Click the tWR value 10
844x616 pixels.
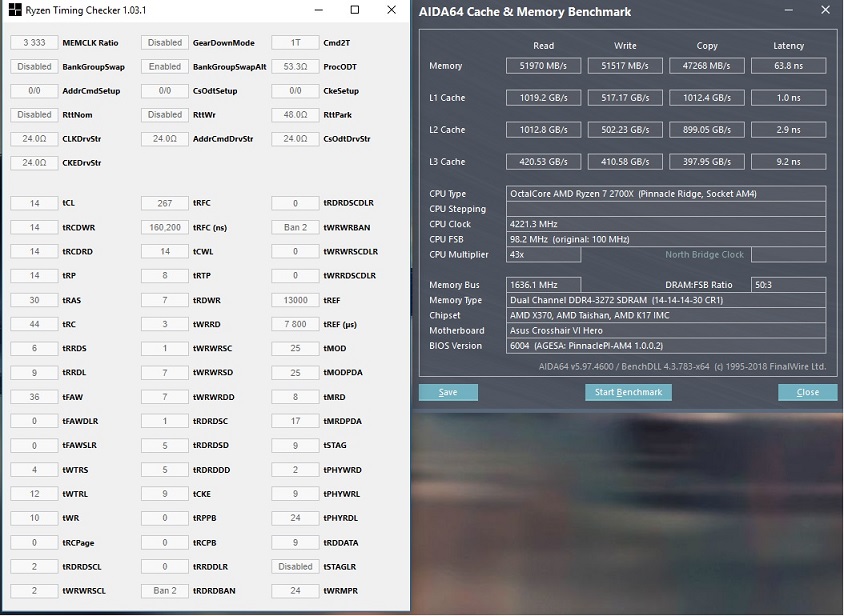[x=34, y=518]
